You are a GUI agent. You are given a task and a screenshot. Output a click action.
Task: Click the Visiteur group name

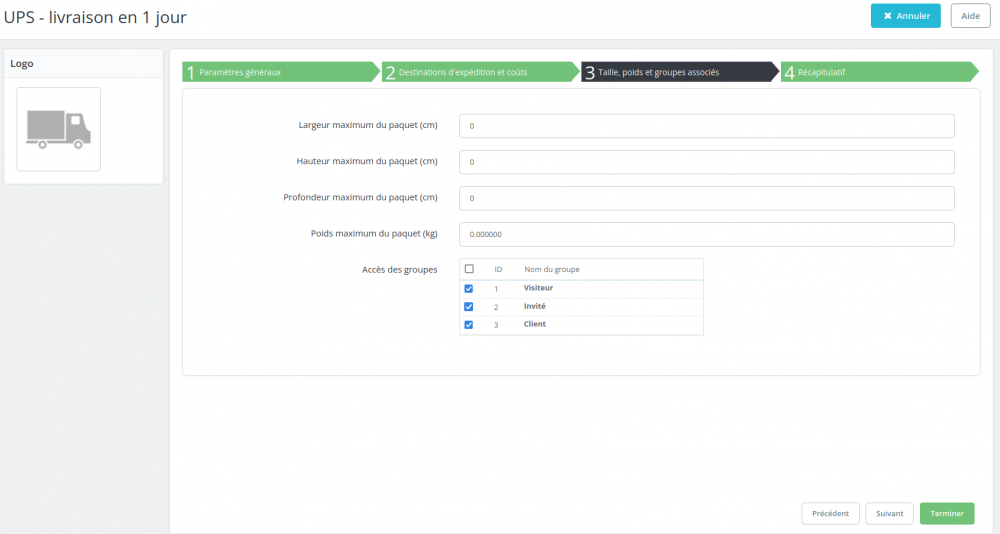(x=538, y=288)
